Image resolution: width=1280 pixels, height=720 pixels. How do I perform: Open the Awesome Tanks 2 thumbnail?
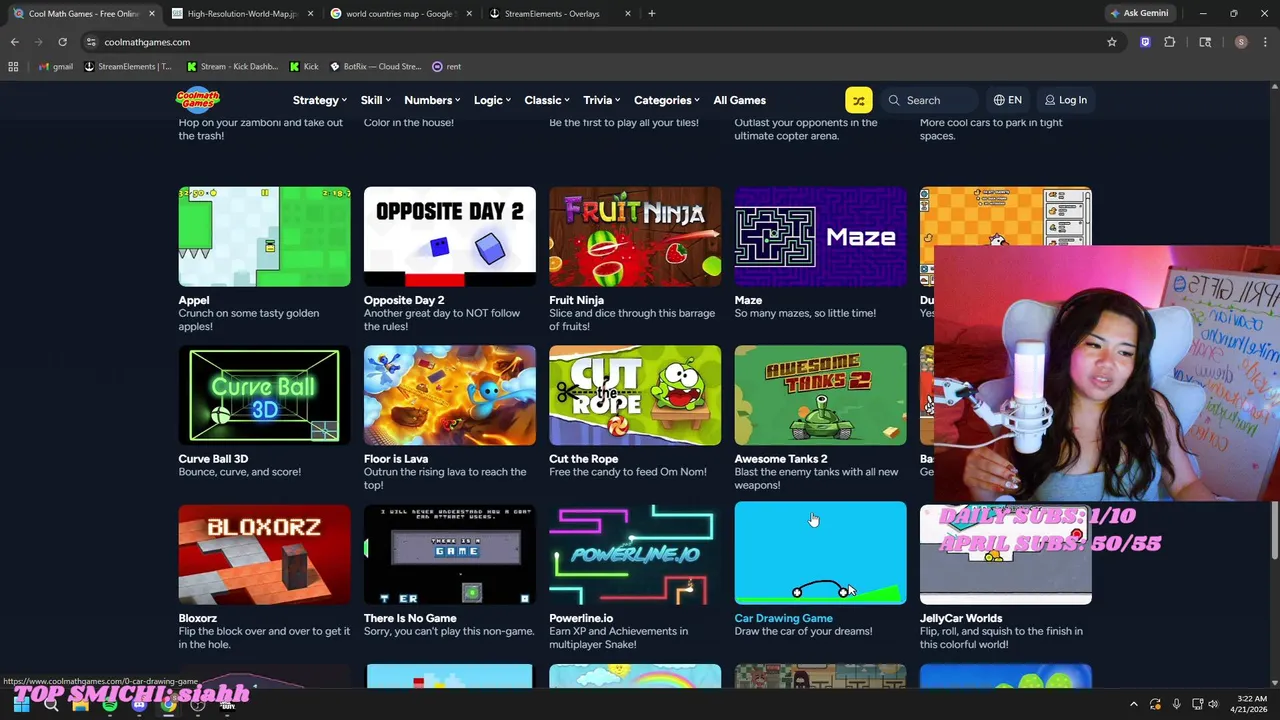[820, 395]
